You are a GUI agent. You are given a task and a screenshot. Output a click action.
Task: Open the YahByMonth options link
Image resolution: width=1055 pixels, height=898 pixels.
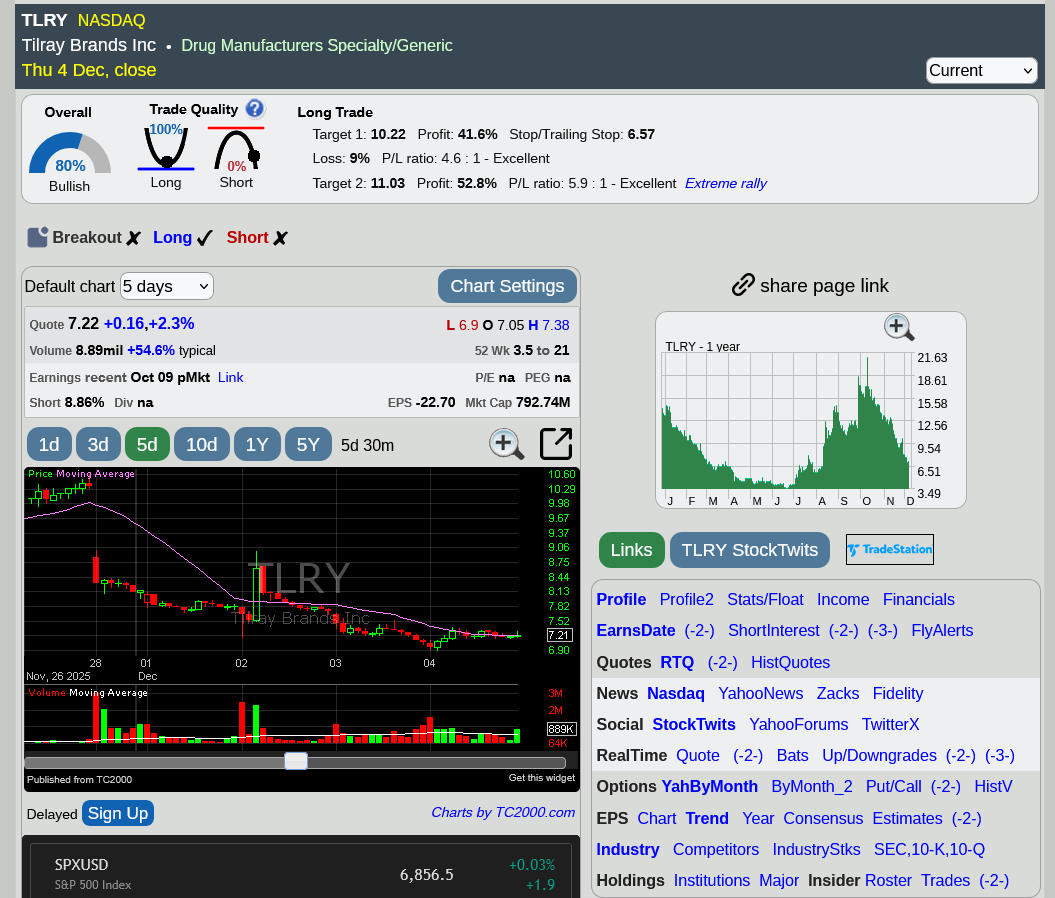coord(709,786)
